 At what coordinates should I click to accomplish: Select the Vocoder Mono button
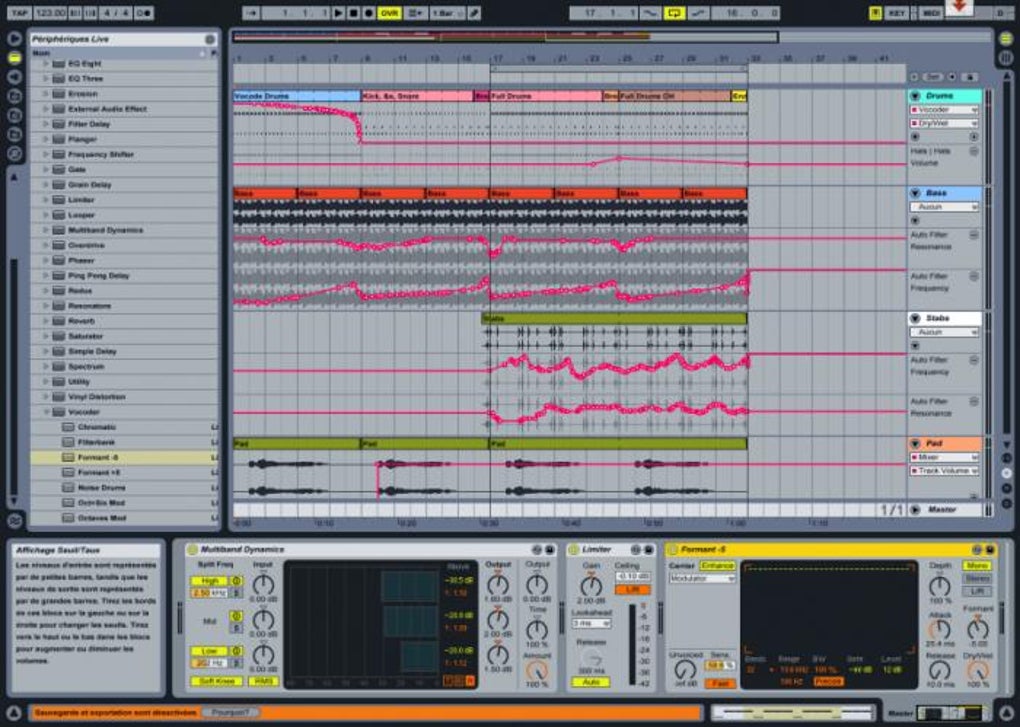click(977, 566)
